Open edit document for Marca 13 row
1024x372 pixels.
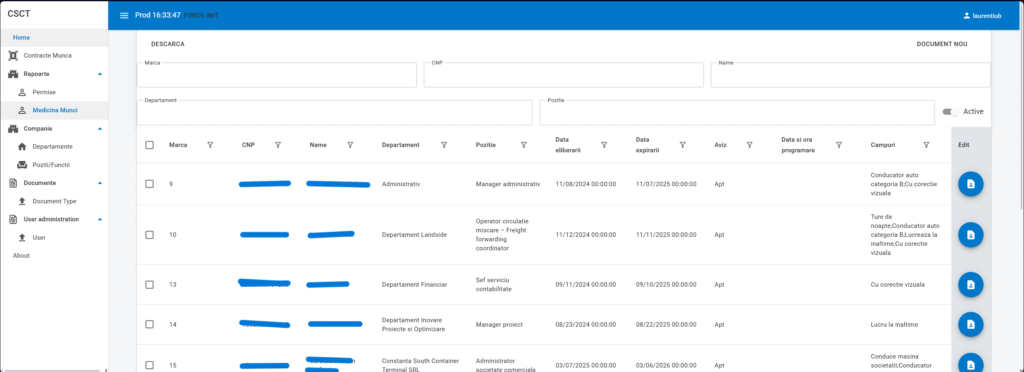pyautogui.click(x=970, y=285)
